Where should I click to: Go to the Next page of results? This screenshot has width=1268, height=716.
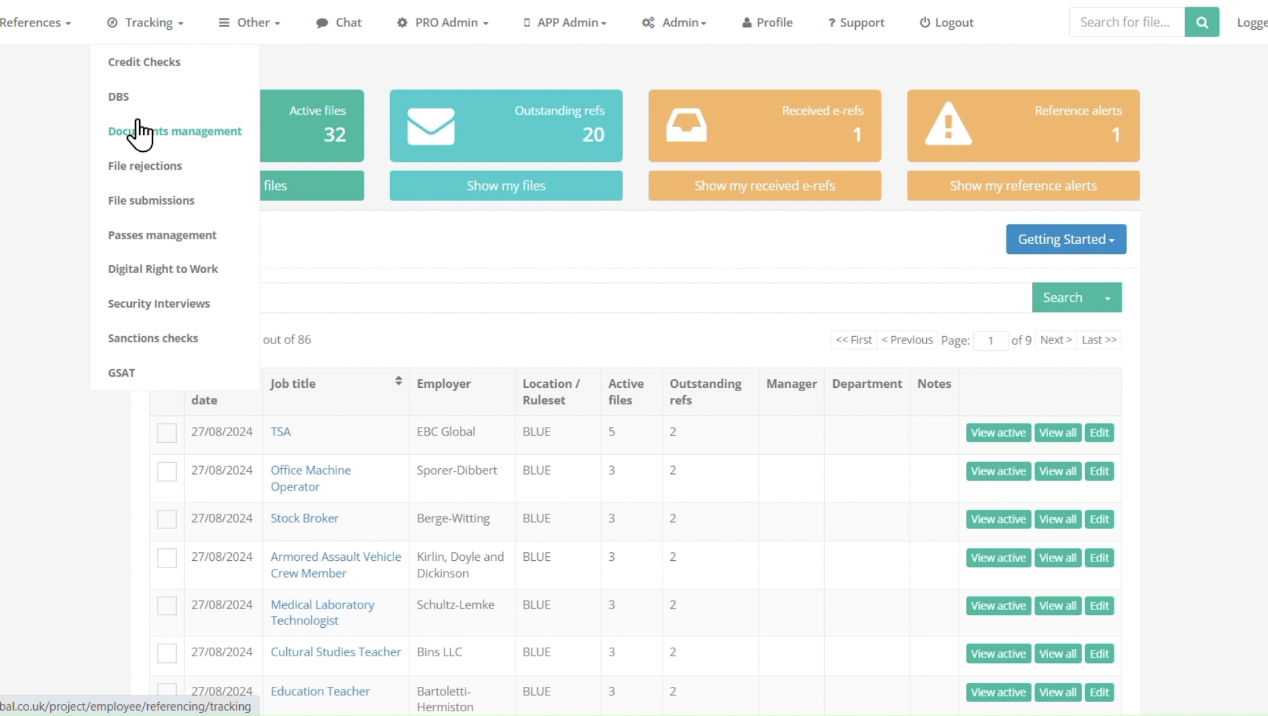click(x=1055, y=340)
